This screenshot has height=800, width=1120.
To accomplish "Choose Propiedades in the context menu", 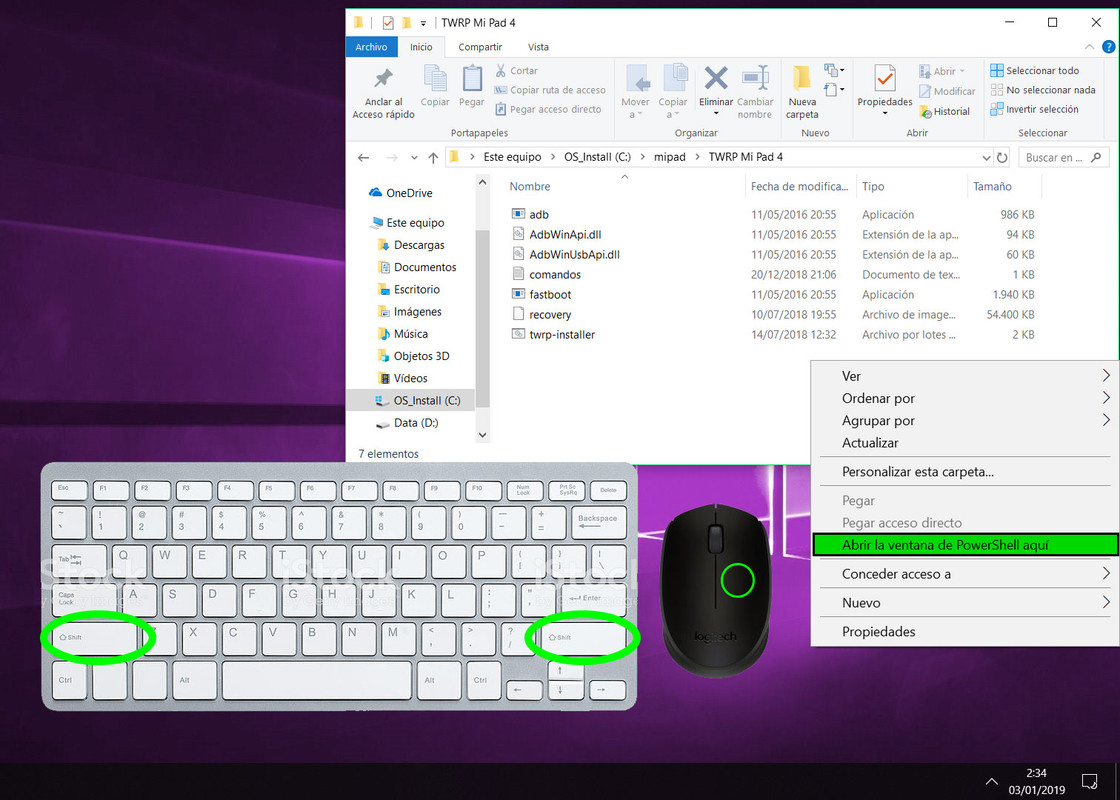I will tap(965, 631).
